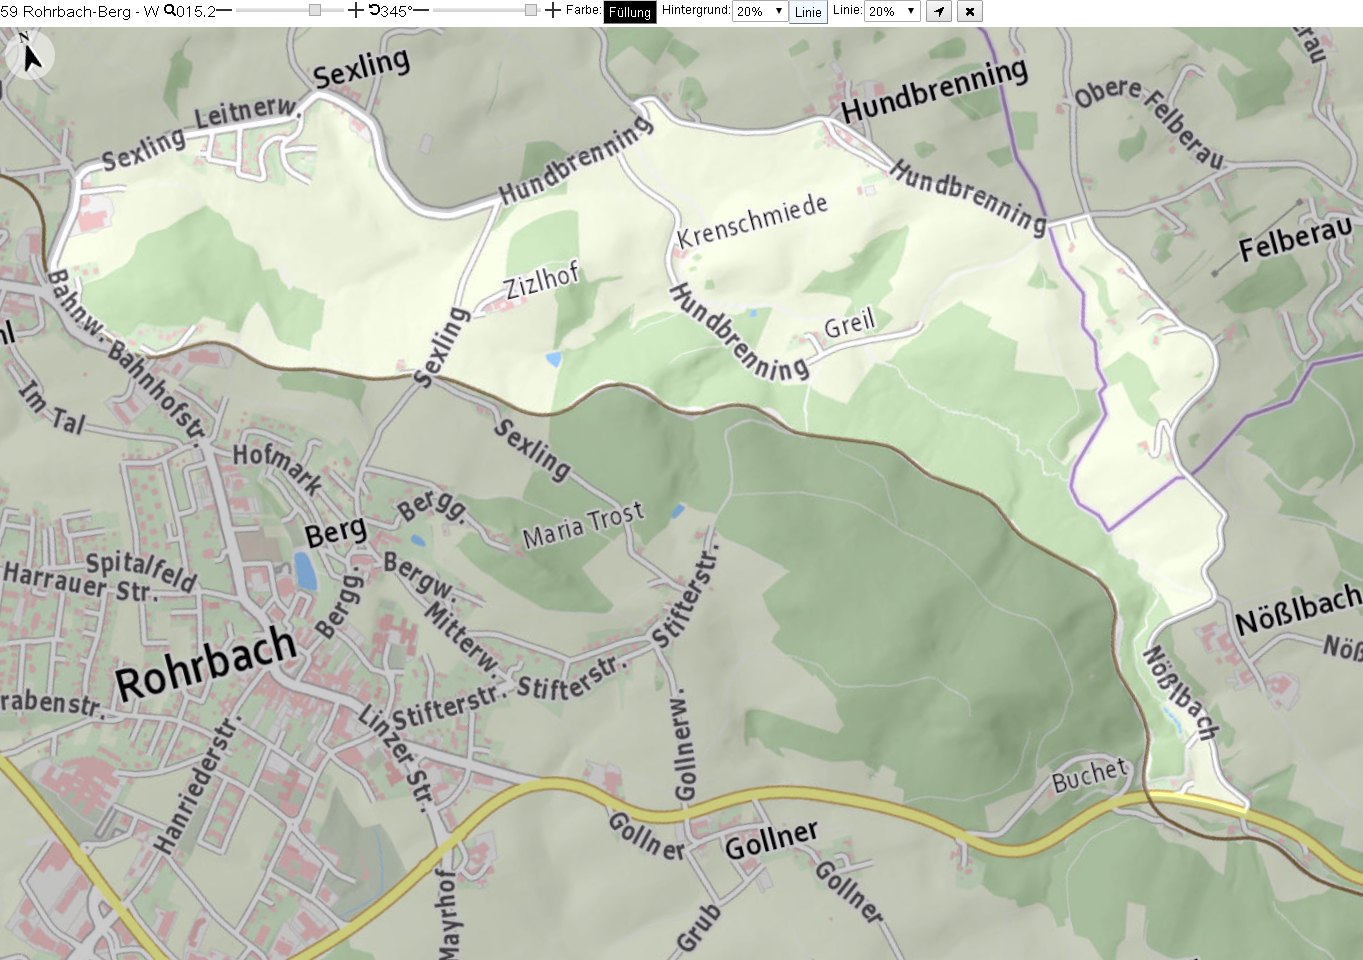This screenshot has height=960, width=1363.
Task: Click the Maria Trost label on map
Action: [x=583, y=526]
